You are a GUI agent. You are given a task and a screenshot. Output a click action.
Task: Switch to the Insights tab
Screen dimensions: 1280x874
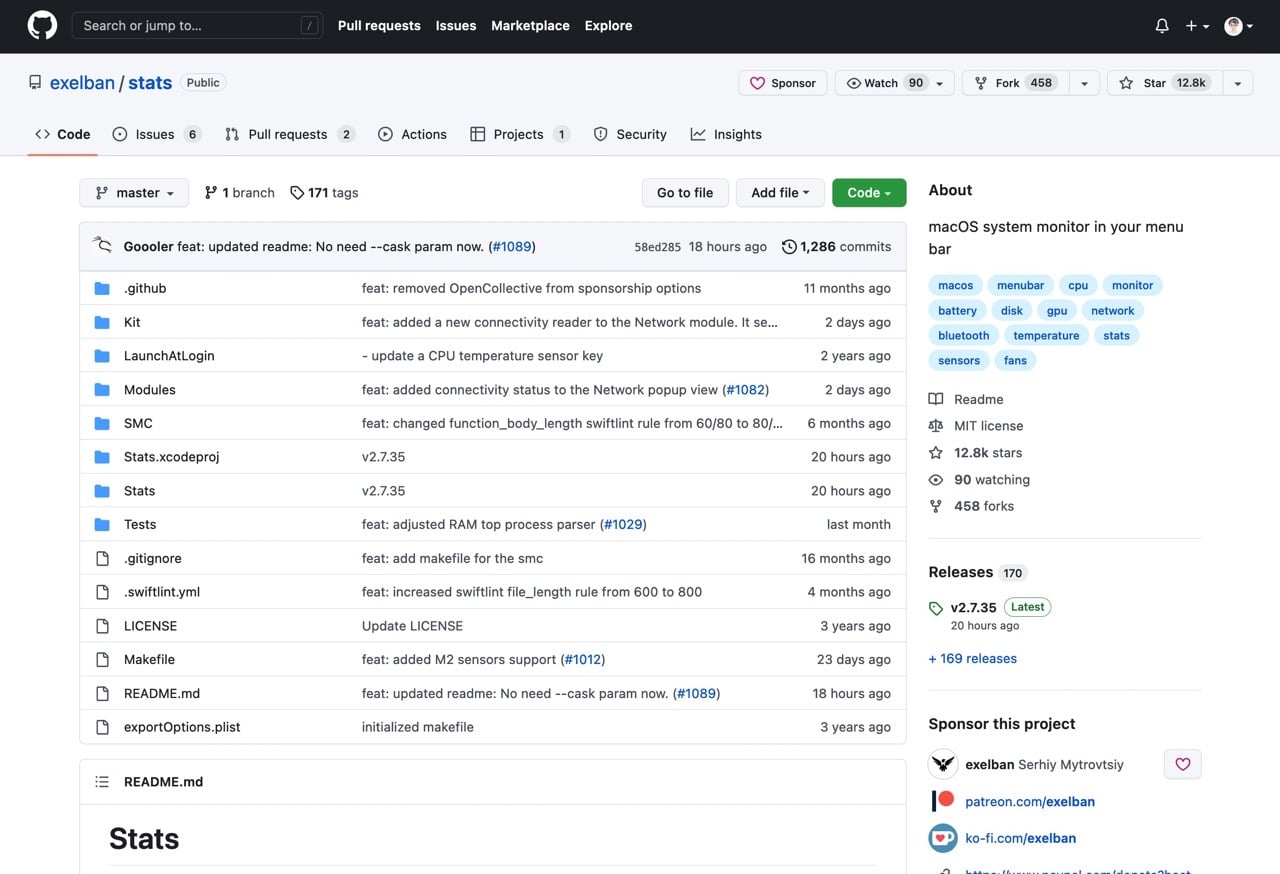726,134
